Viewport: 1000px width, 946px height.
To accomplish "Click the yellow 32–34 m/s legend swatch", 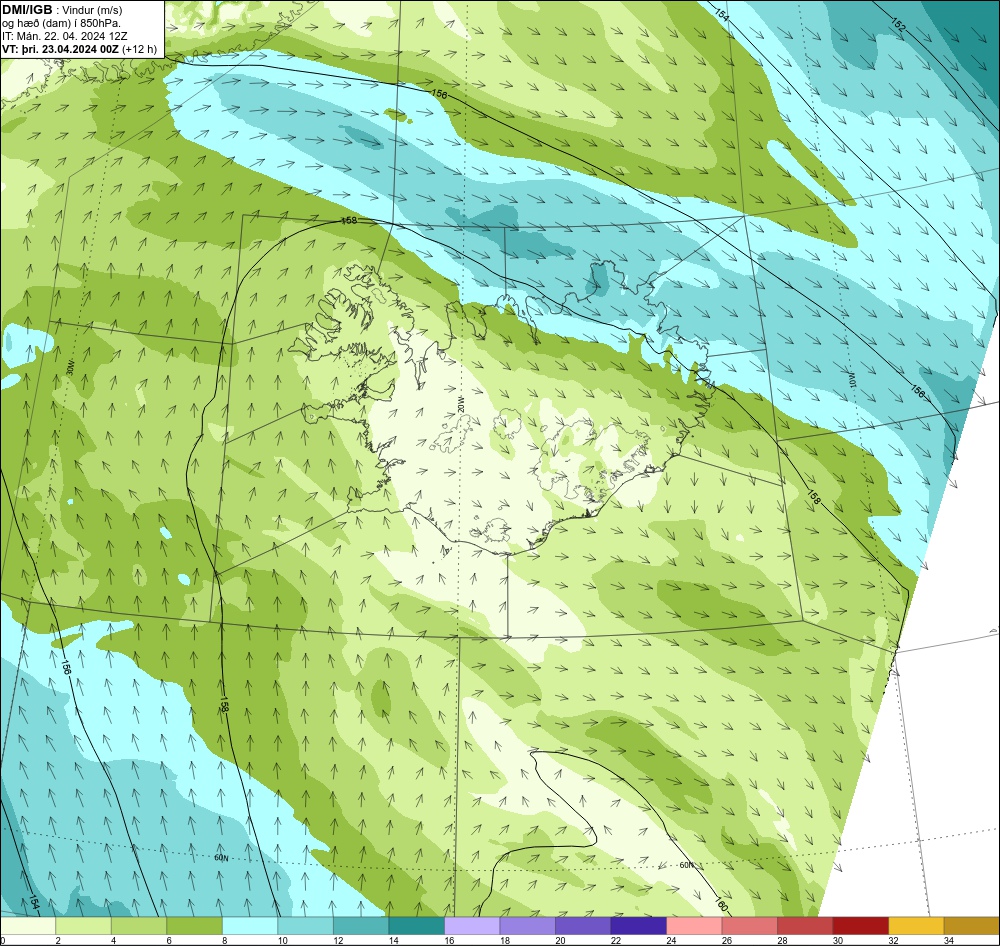I will point(916,926).
